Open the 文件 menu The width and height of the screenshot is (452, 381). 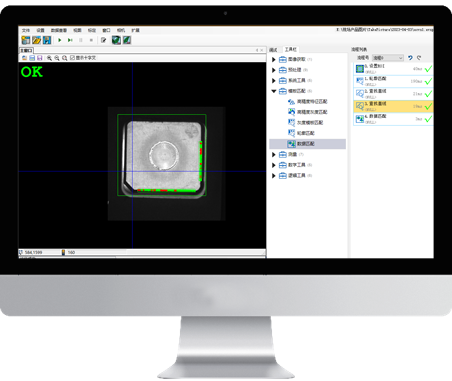[26, 30]
